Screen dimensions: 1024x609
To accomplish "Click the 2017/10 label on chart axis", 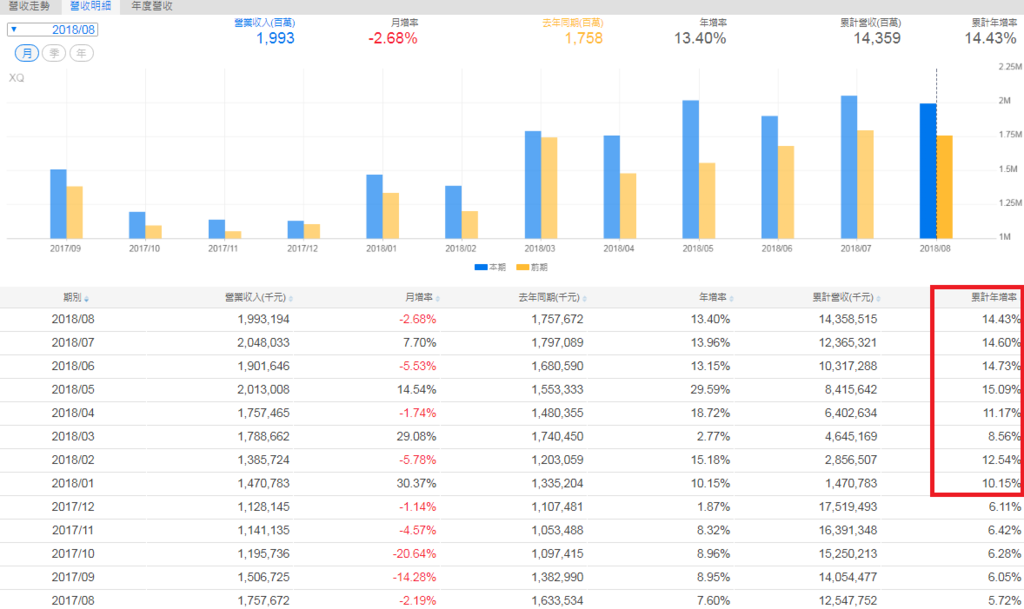I will coord(144,249).
